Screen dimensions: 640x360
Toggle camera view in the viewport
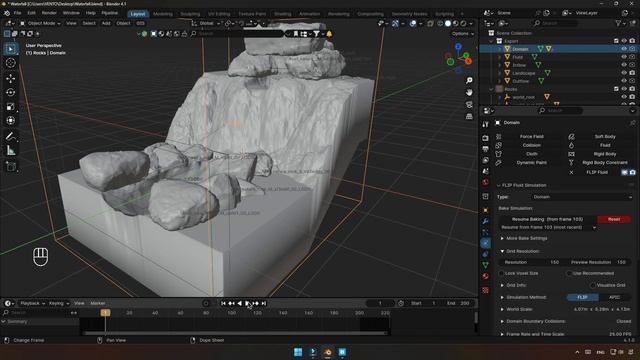pyautogui.click(x=469, y=104)
